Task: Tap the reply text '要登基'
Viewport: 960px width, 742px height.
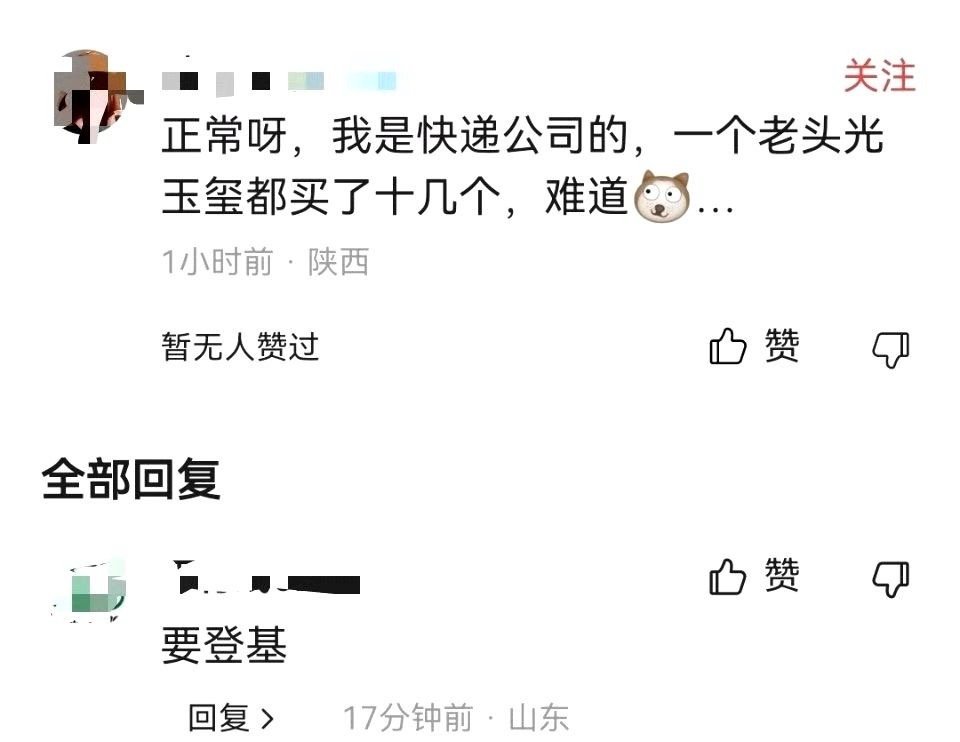Action: (224, 645)
